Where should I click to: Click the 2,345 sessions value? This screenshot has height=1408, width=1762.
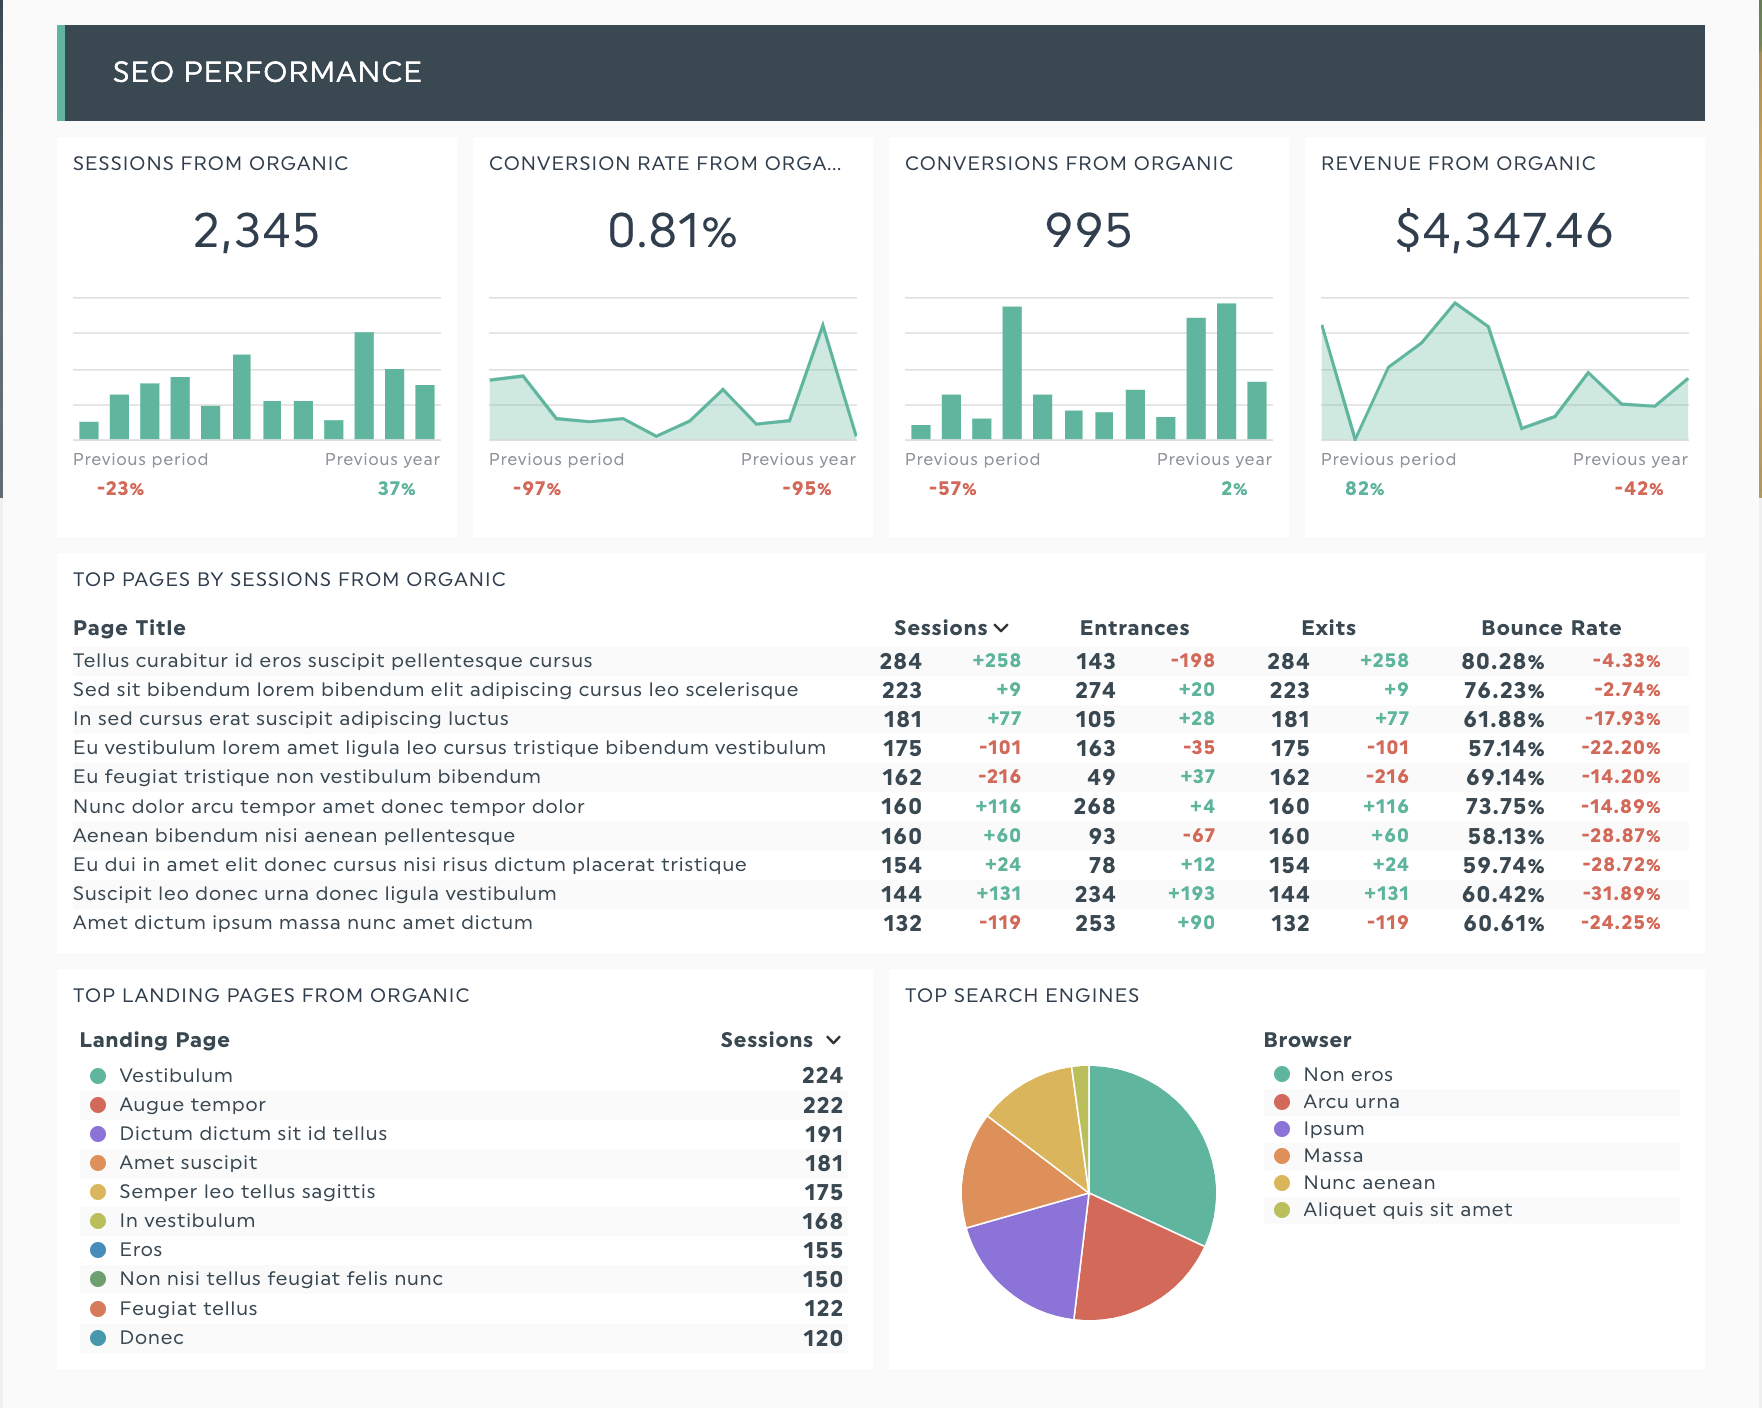(x=256, y=231)
